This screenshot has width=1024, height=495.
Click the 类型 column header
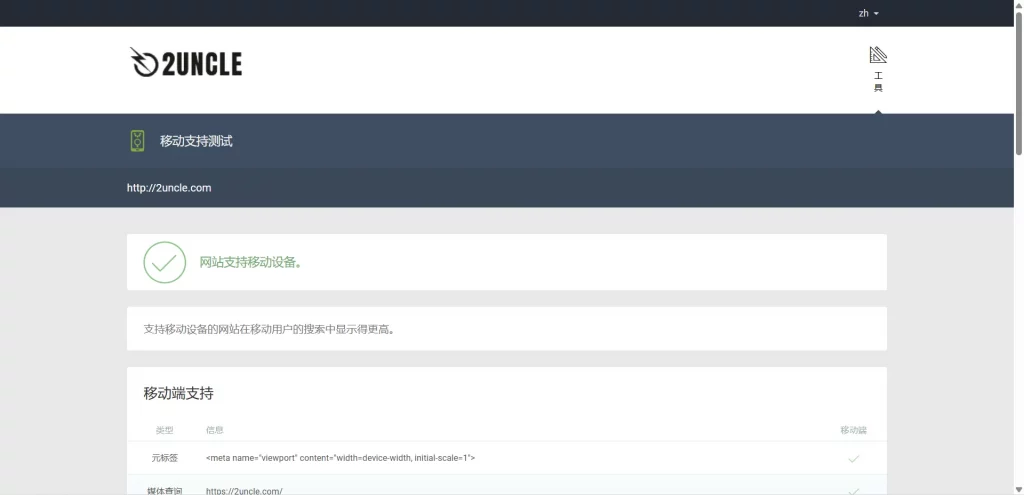point(164,430)
